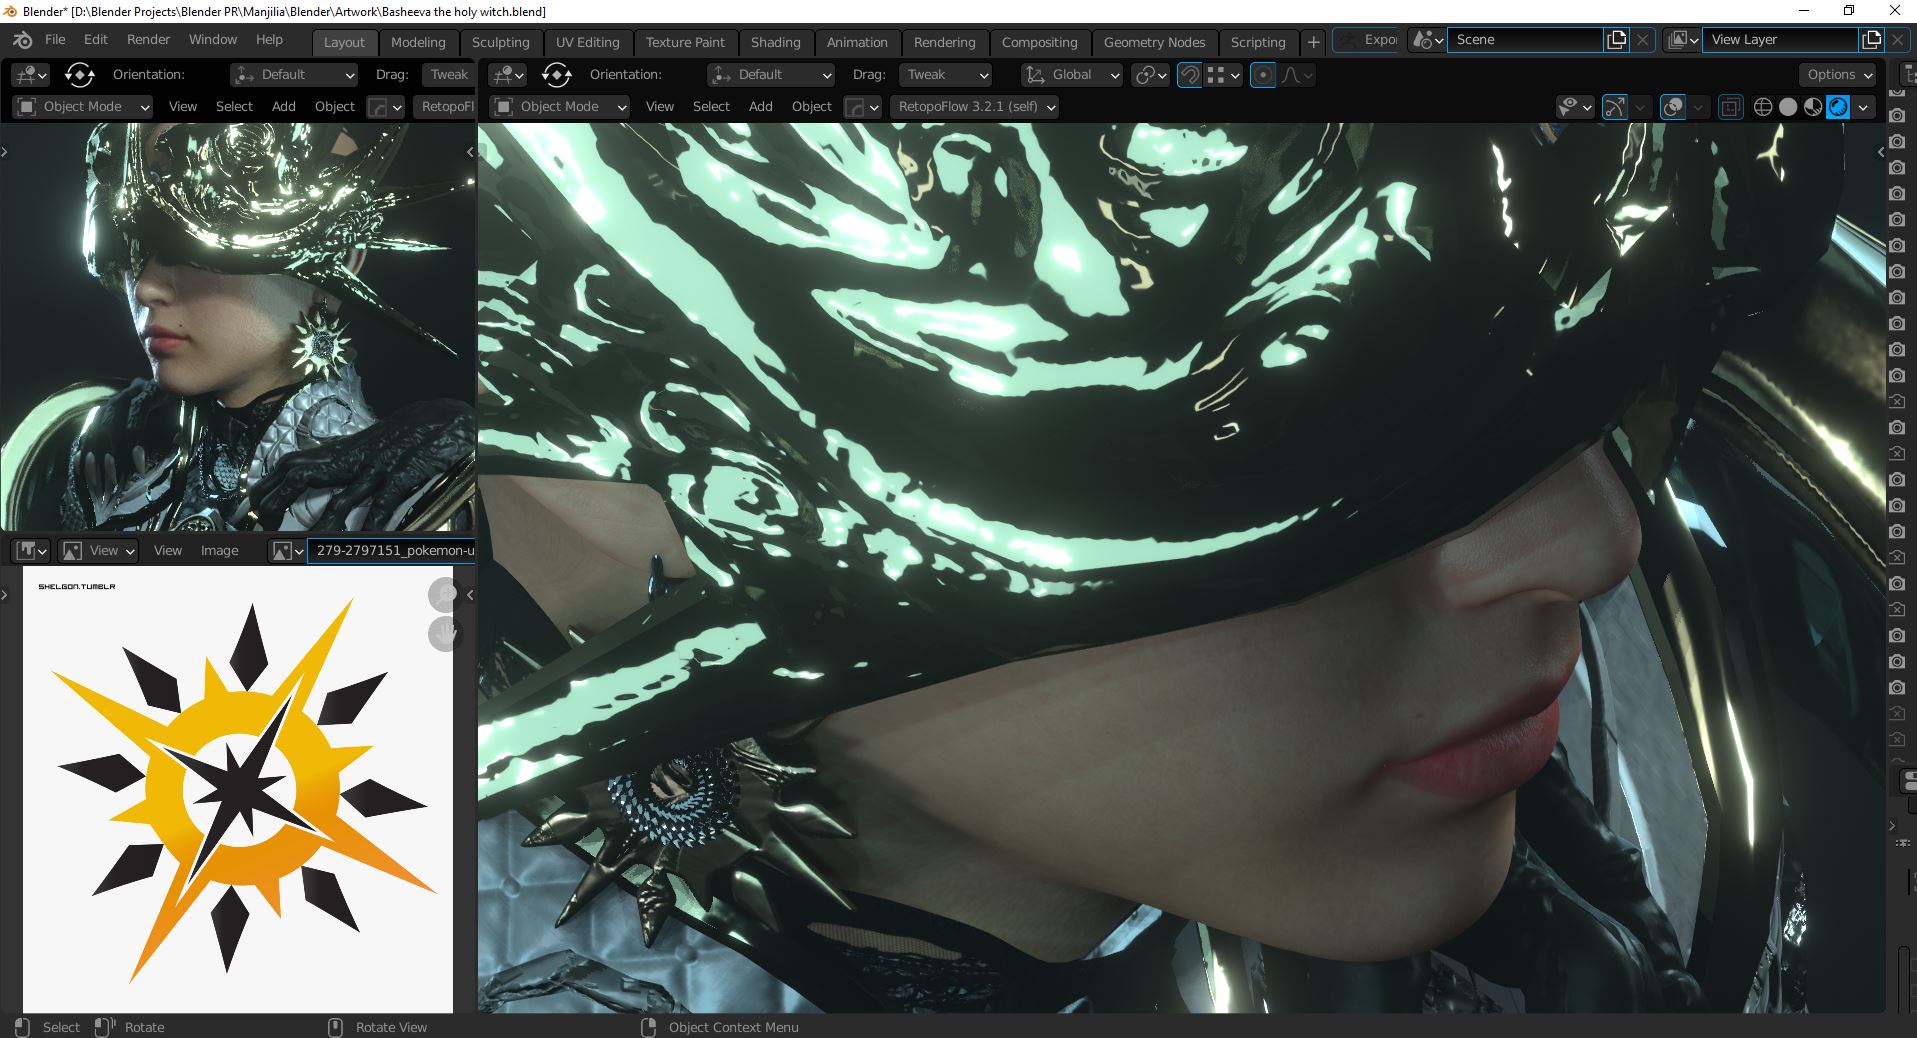This screenshot has width=1917, height=1038.
Task: Open the viewport shading options dropdown arrow
Action: (1863, 107)
